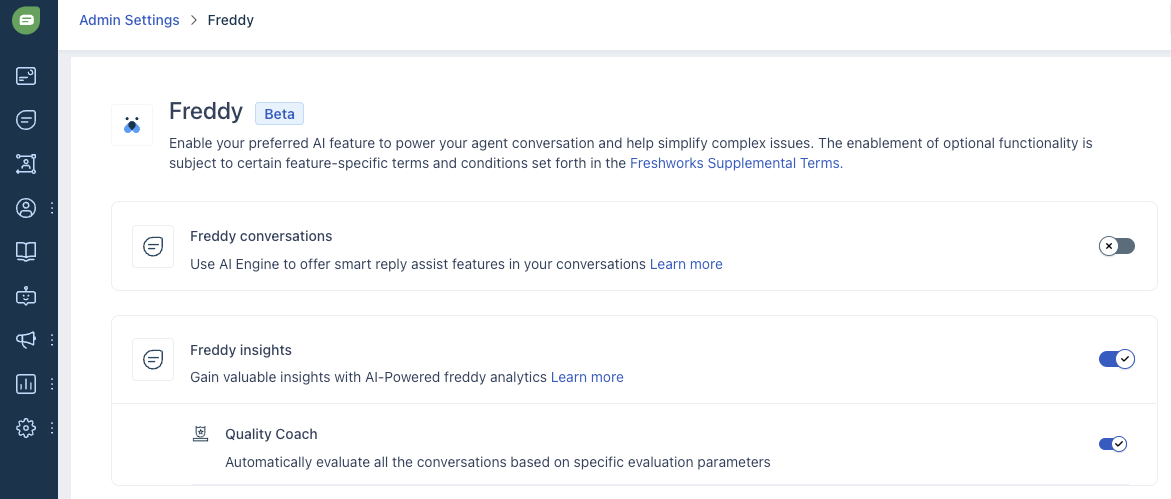This screenshot has height=499, width=1171.
Task: Disable the Freddy insights toggle
Action: pyautogui.click(x=1116, y=359)
